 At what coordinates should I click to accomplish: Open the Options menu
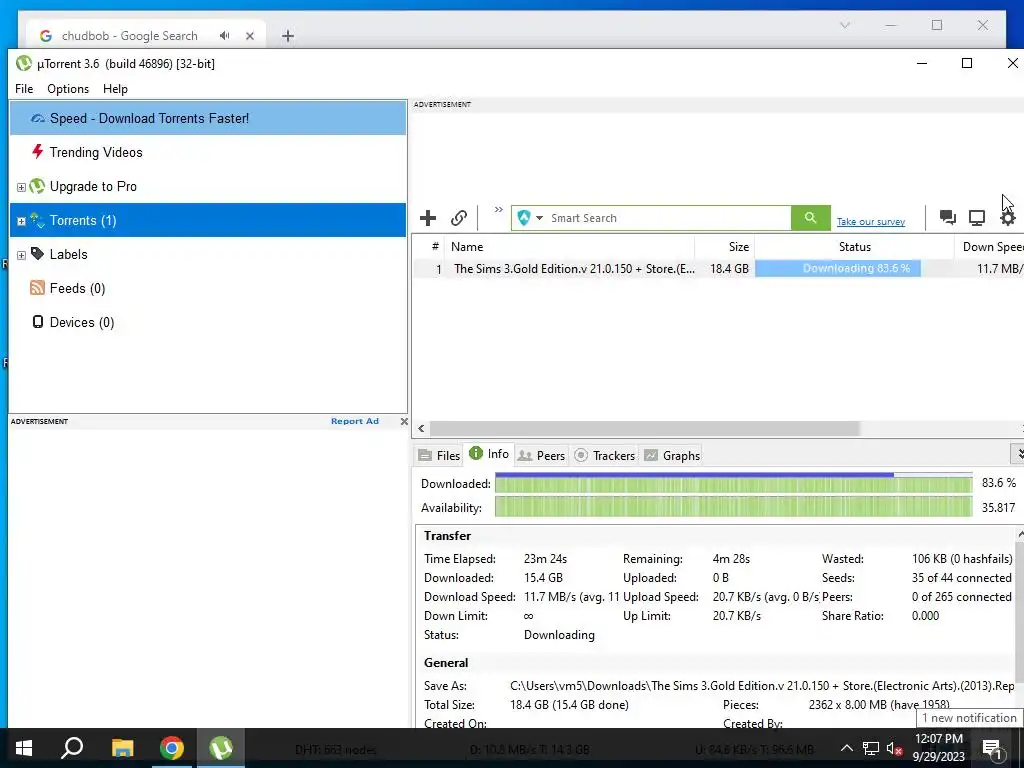(x=68, y=89)
